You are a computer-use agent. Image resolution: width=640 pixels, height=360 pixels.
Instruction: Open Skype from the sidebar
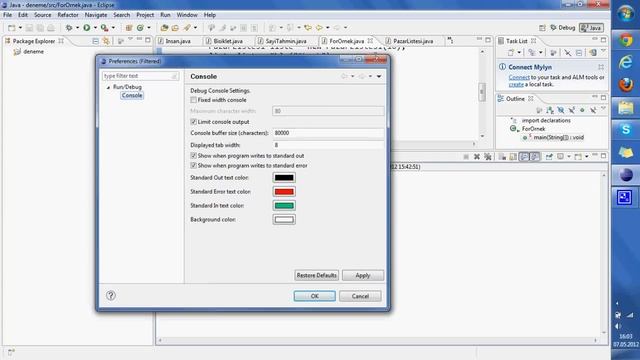(625, 130)
